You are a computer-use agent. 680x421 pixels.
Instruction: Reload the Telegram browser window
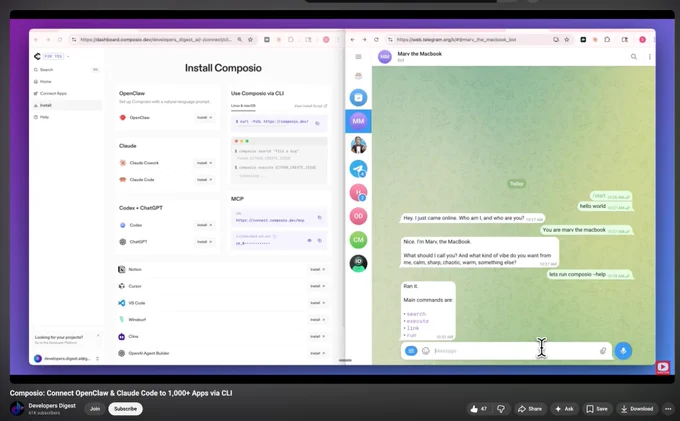(x=376, y=39)
